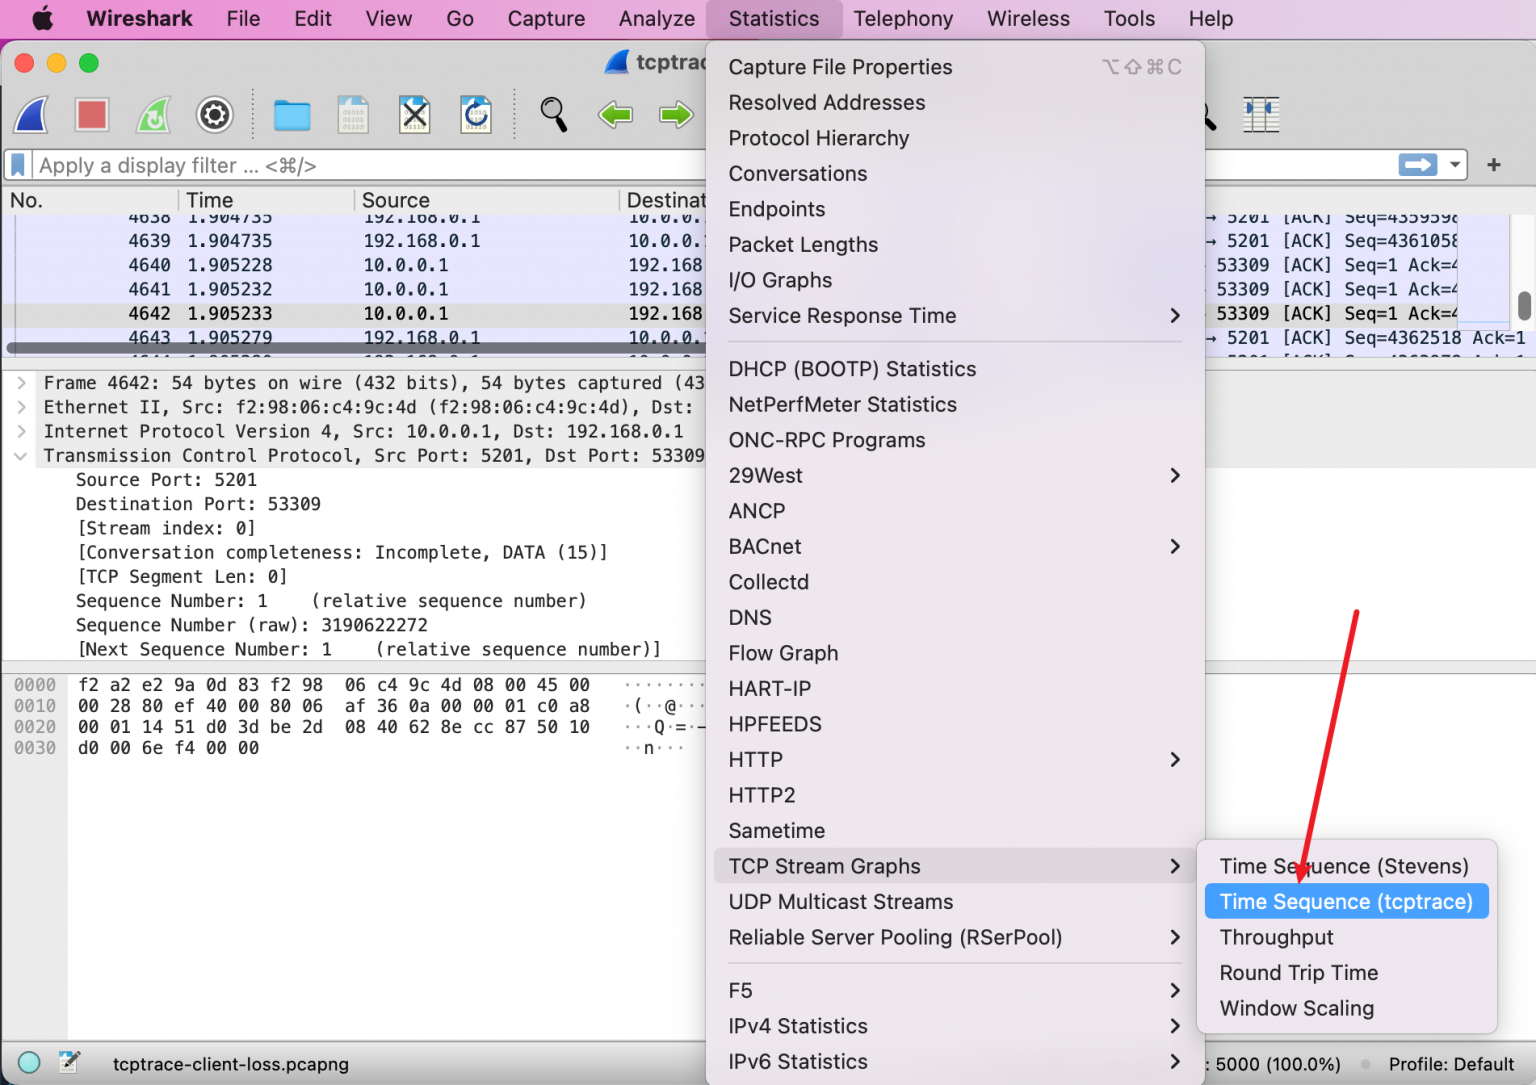Apply the display filter with the blue arrow button

1417,165
